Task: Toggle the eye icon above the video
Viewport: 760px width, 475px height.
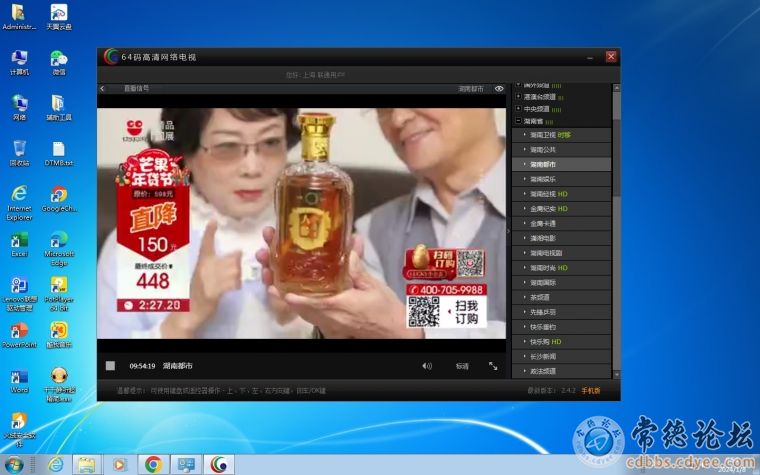Action: point(499,89)
